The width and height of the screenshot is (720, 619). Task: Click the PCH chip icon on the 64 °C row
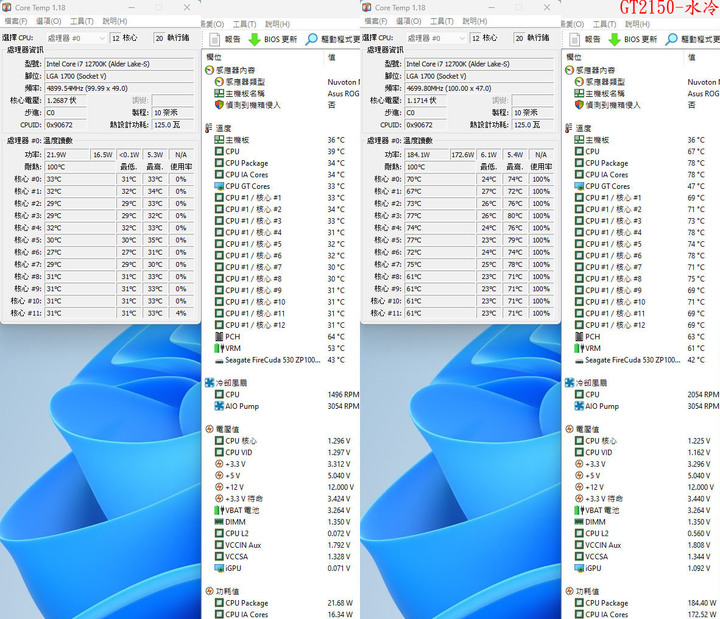point(219,337)
